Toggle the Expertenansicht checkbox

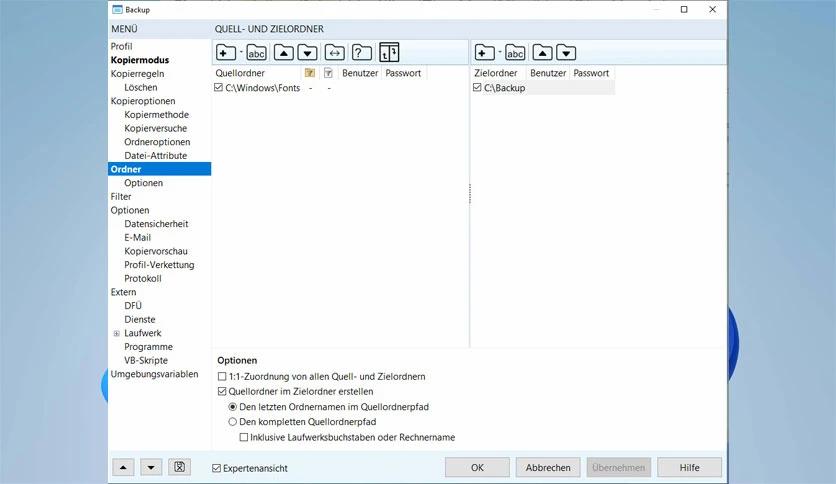216,468
